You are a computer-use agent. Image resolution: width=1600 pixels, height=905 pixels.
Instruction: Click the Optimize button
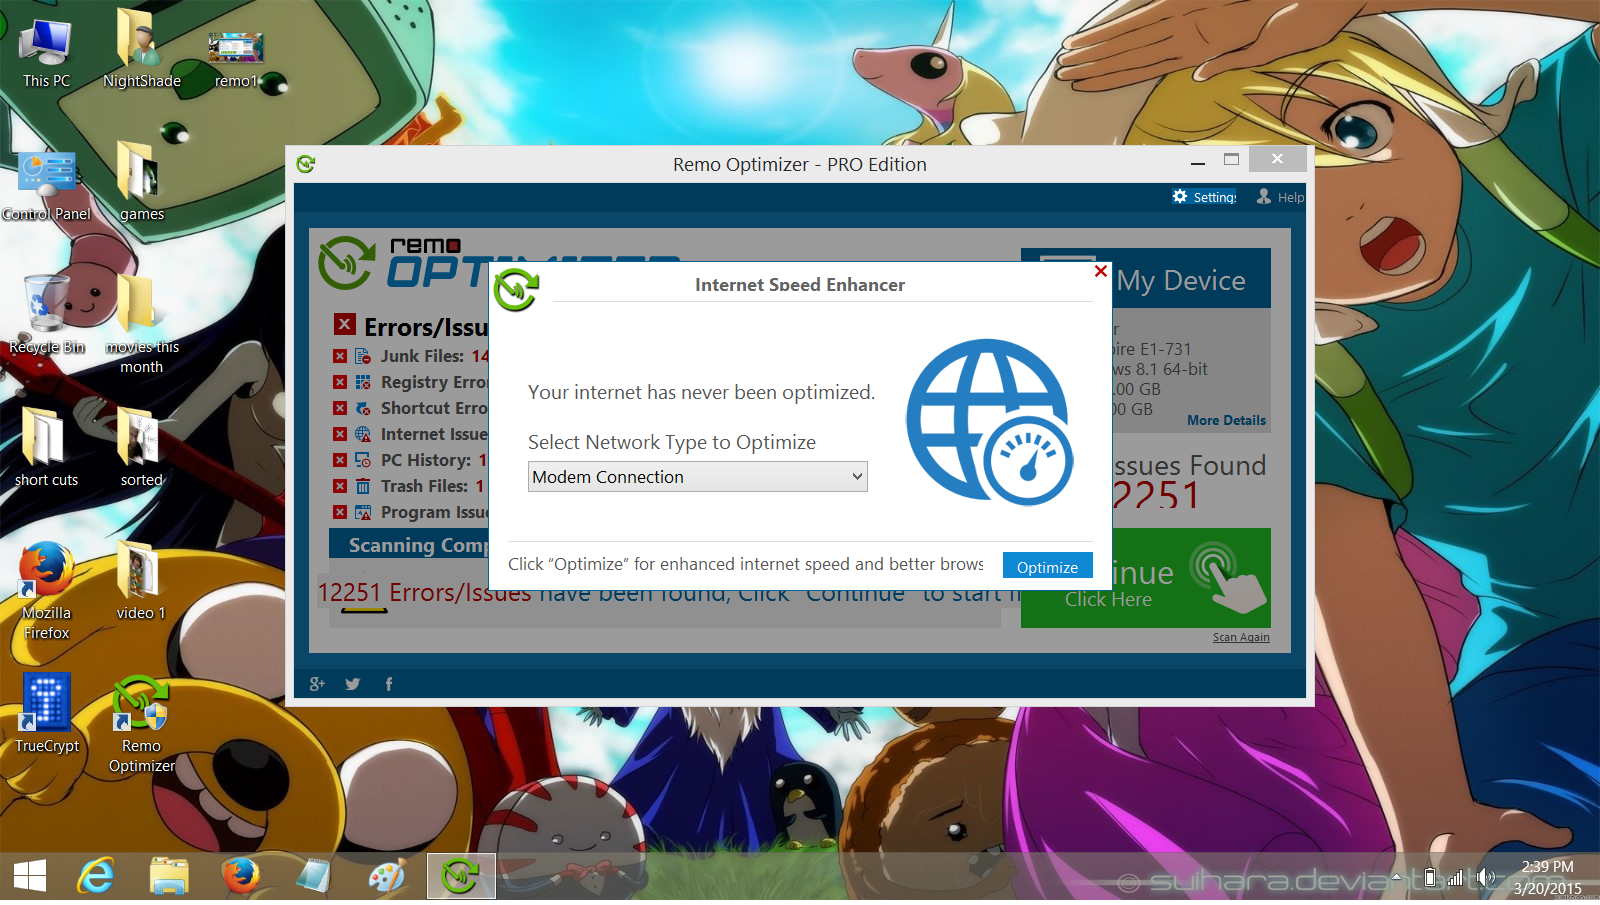tap(1047, 566)
